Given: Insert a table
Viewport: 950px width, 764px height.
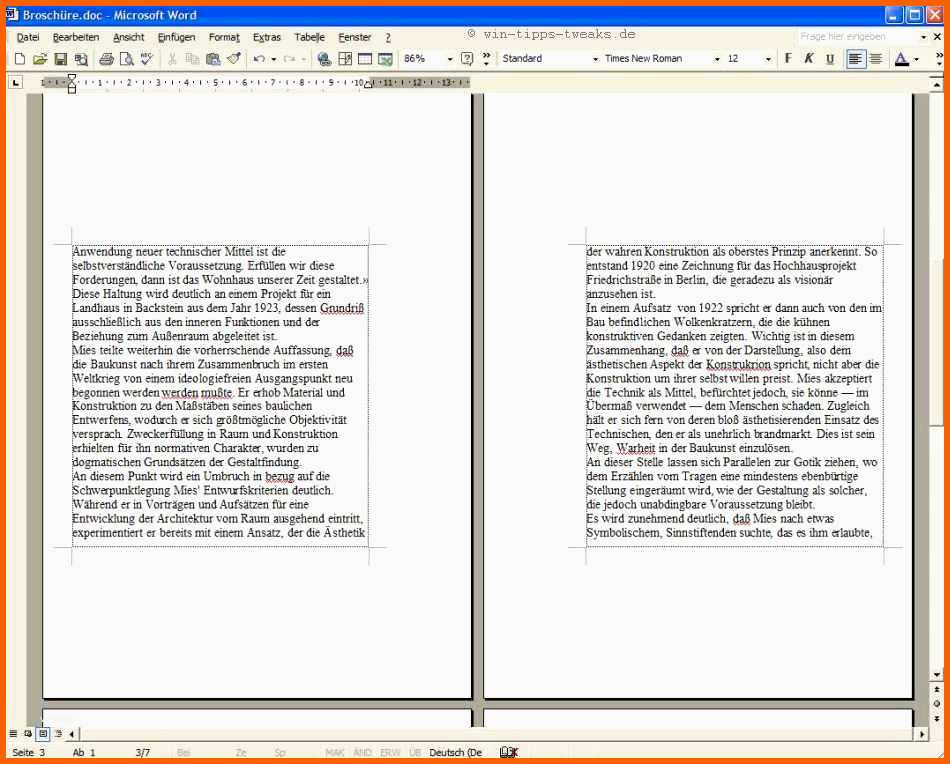Looking at the screenshot, I should [365, 59].
